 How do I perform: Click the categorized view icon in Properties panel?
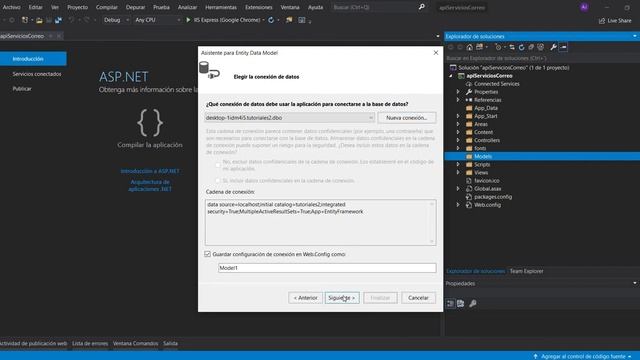coord(450,303)
